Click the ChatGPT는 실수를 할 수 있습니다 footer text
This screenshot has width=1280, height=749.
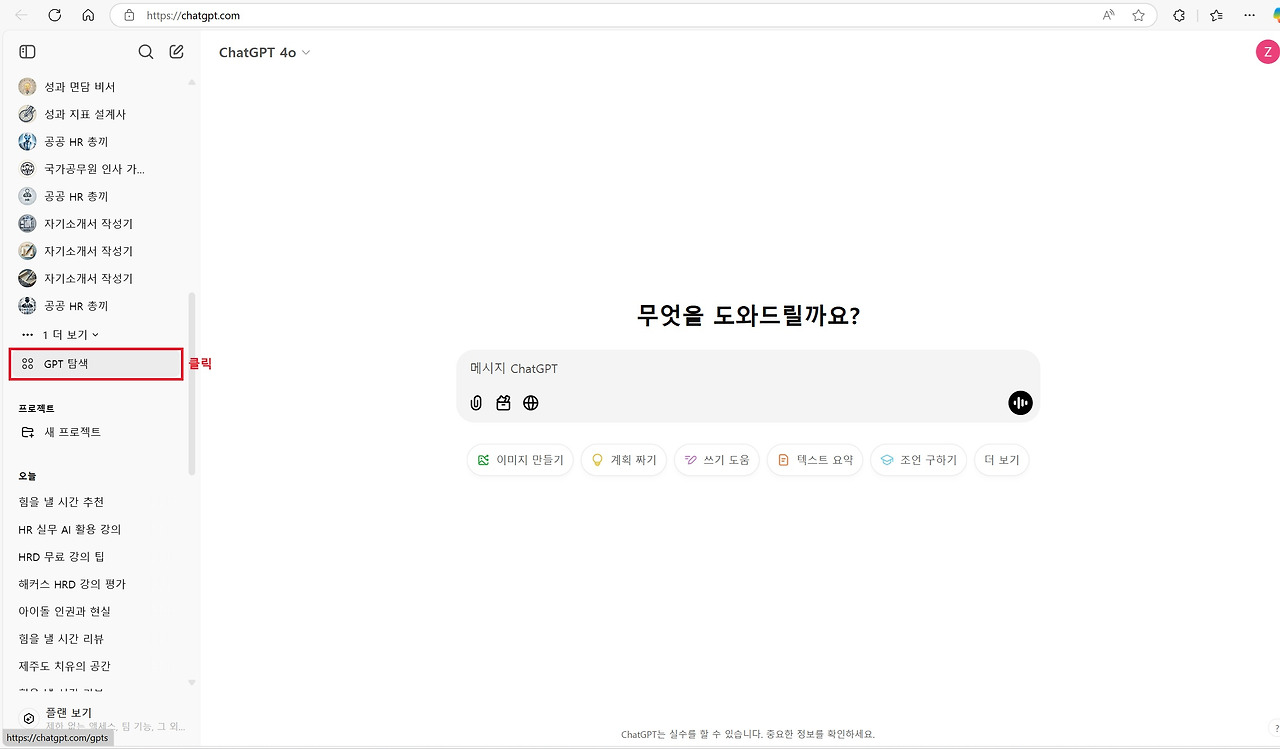pos(748,734)
